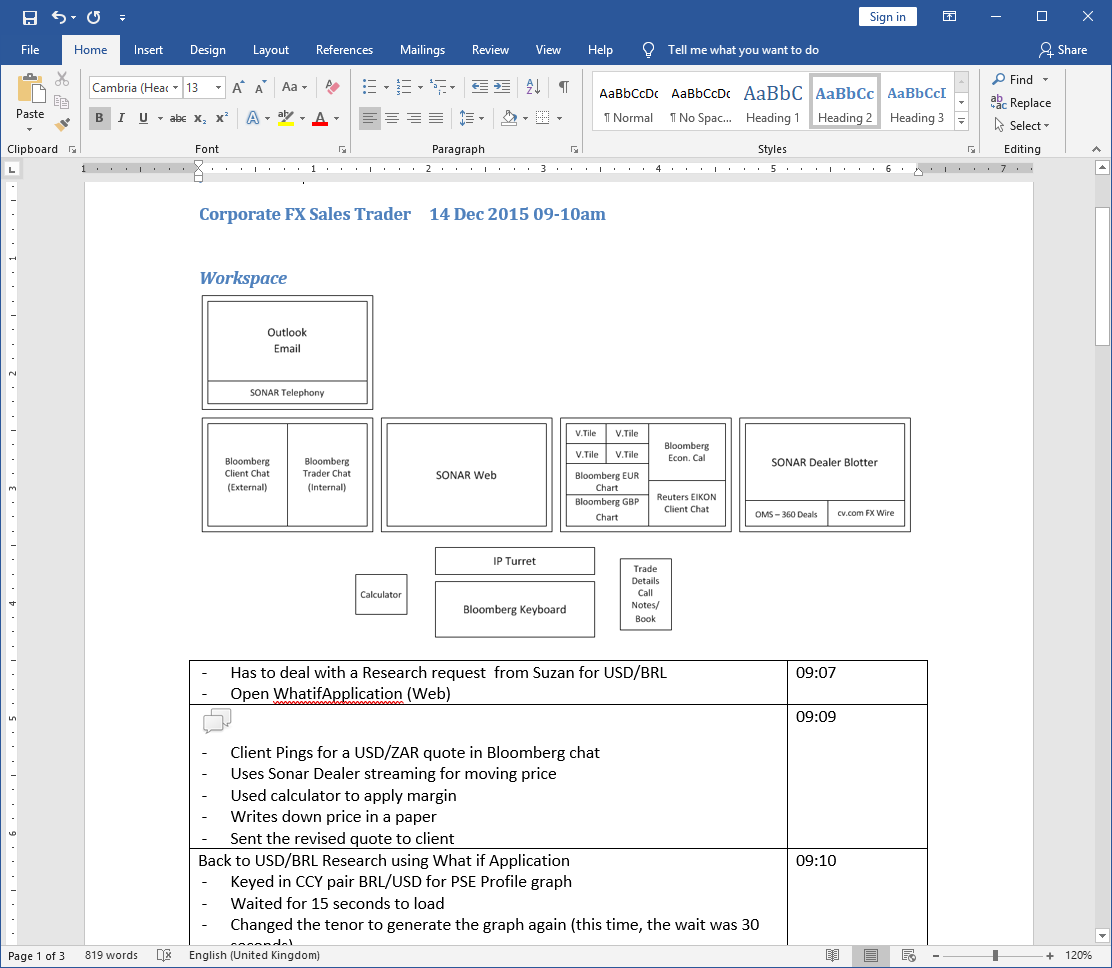Select the Format Painter tool
1112x968 pixels.
pos(62,125)
